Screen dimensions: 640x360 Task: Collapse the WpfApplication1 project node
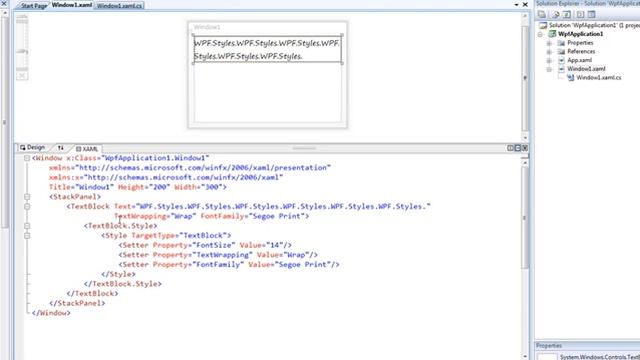pos(540,34)
